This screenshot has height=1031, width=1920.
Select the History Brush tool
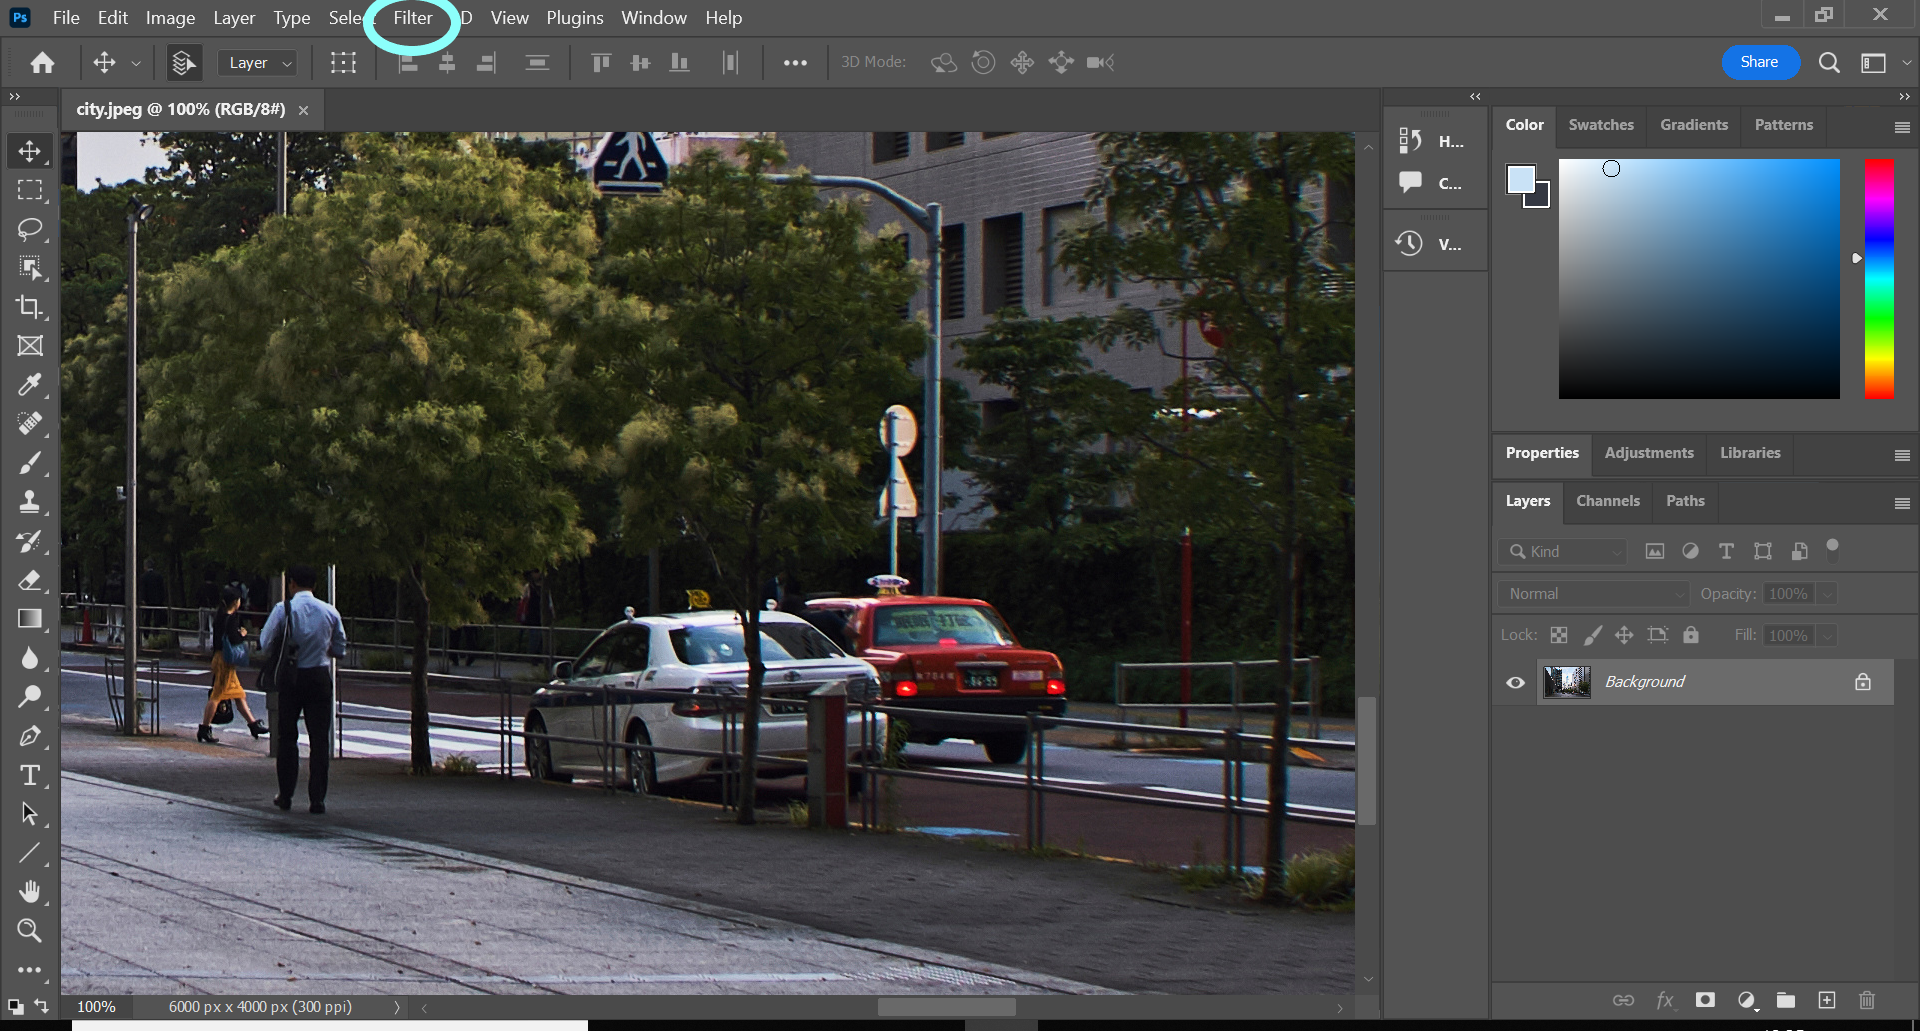(29, 541)
